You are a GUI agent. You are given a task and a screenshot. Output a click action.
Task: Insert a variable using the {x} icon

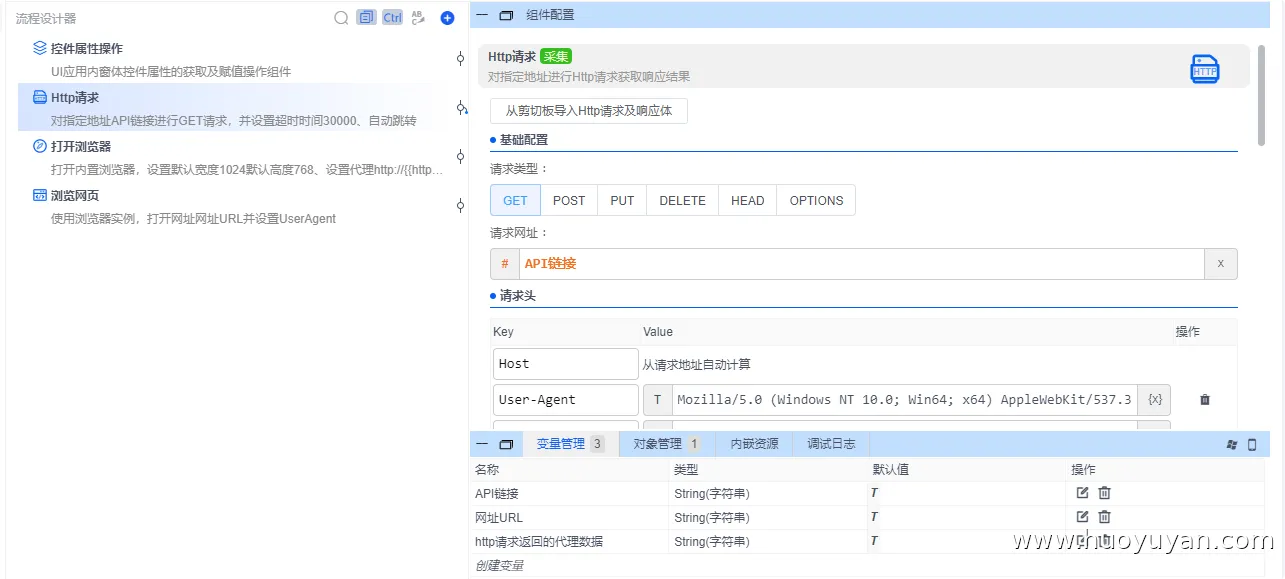(1154, 399)
